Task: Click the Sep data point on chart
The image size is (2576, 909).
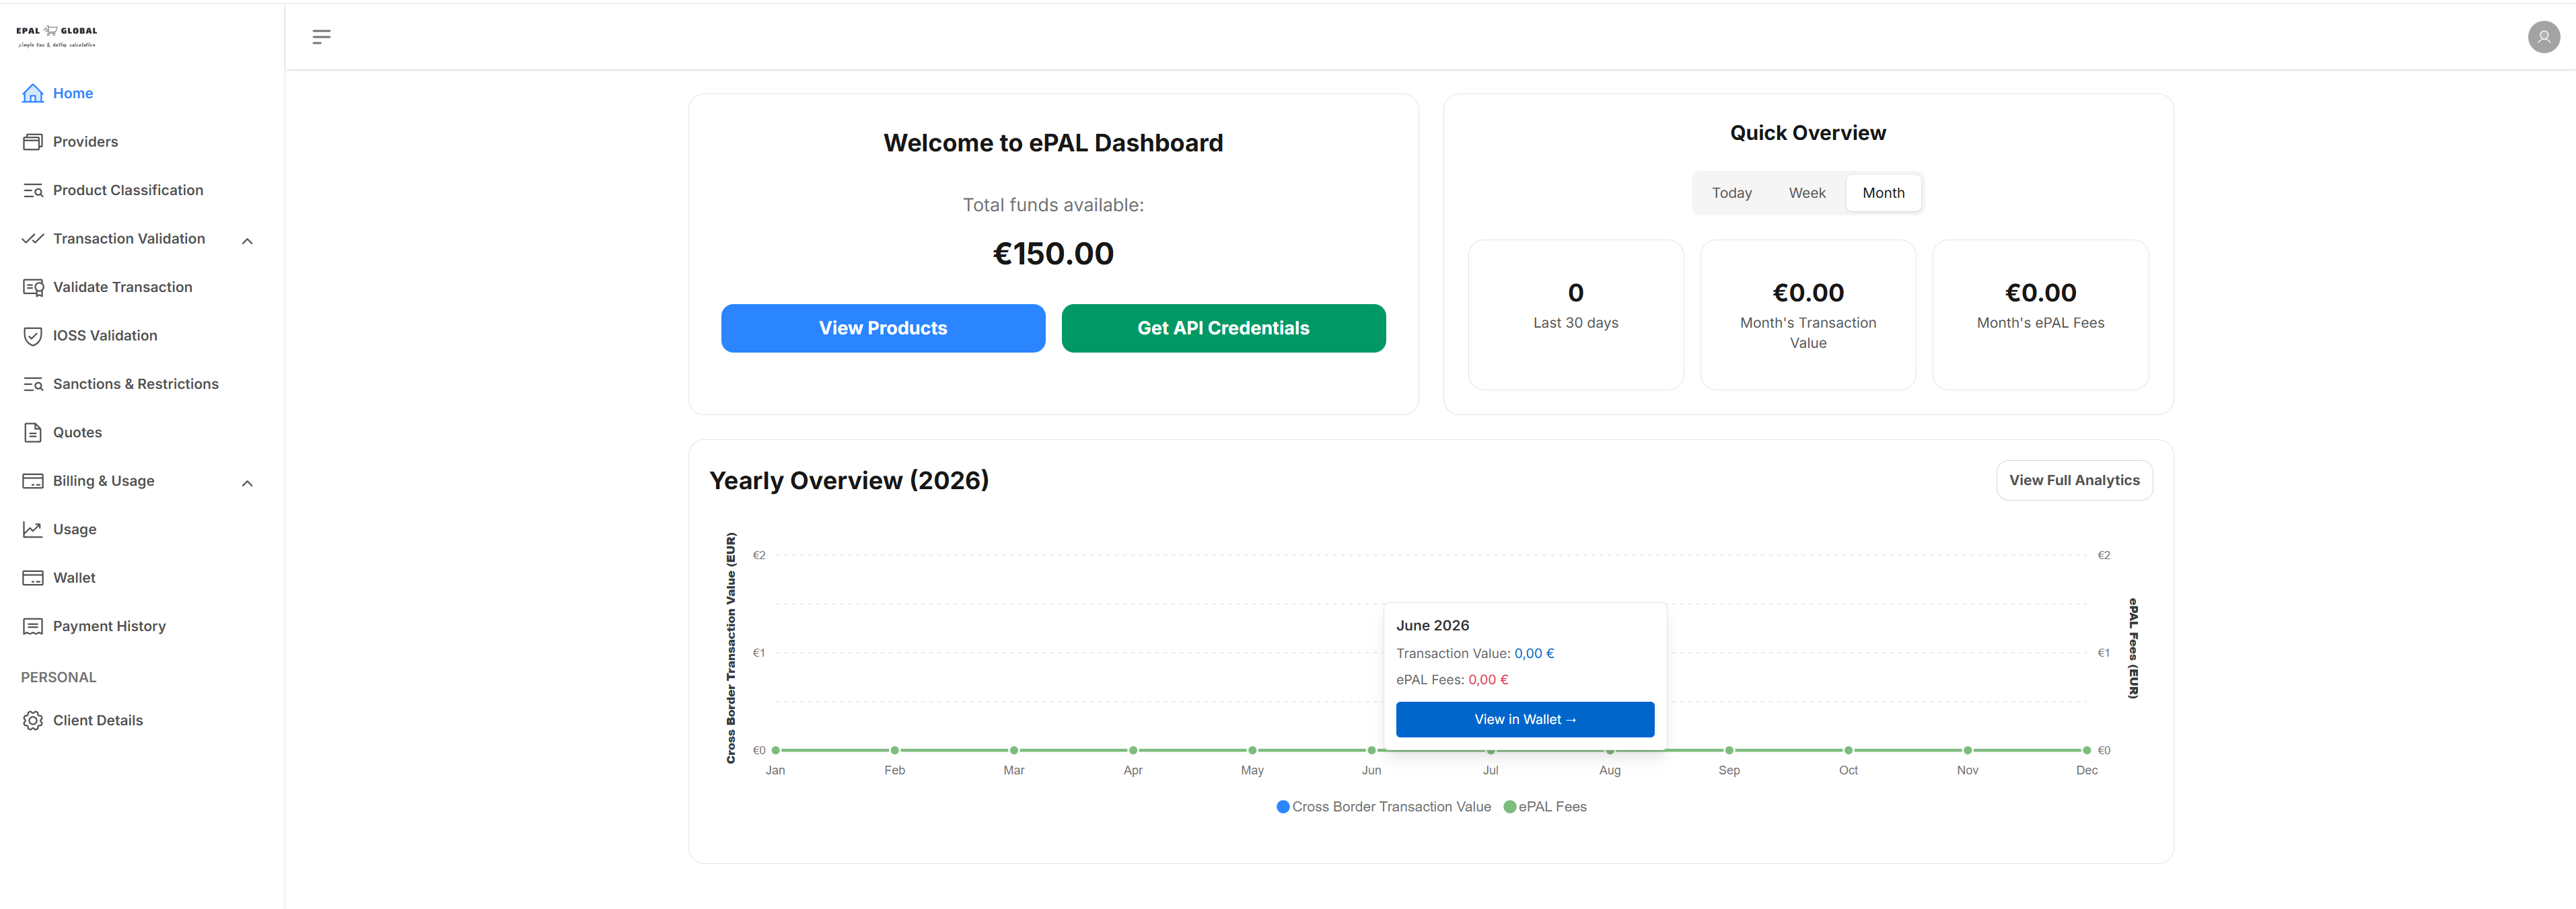Action: (1729, 751)
